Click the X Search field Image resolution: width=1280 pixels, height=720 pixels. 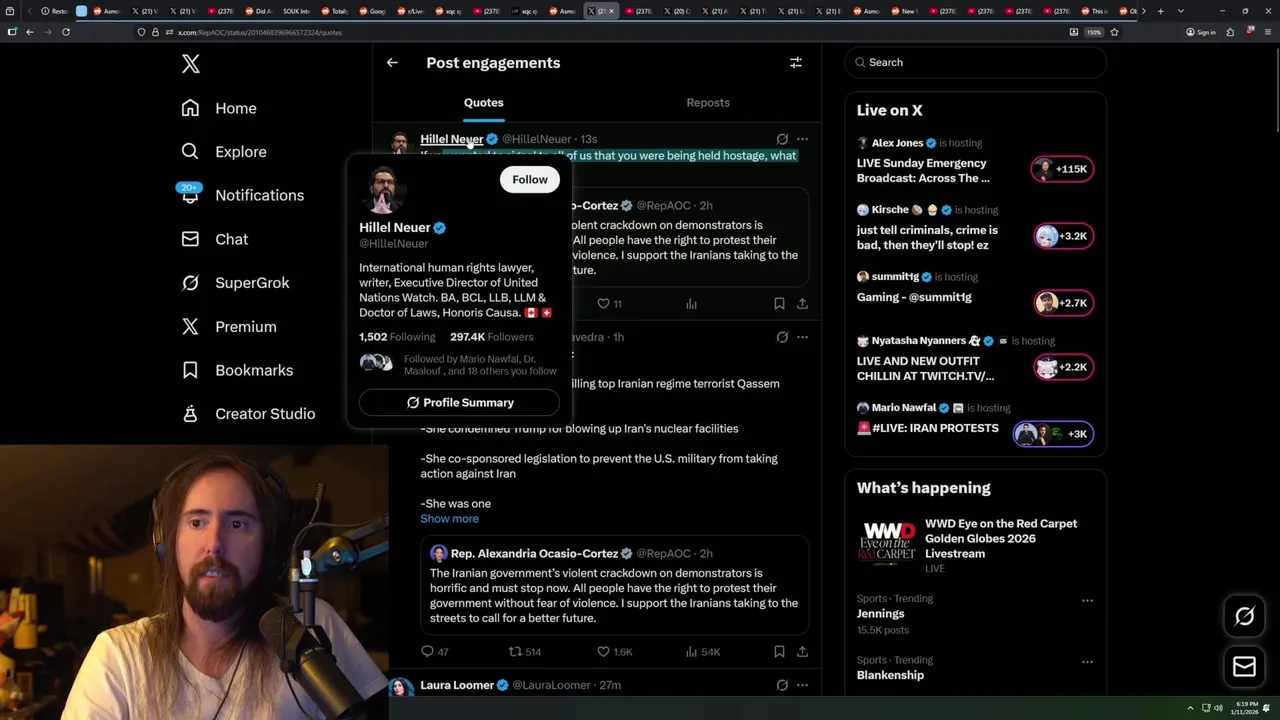[976, 62]
